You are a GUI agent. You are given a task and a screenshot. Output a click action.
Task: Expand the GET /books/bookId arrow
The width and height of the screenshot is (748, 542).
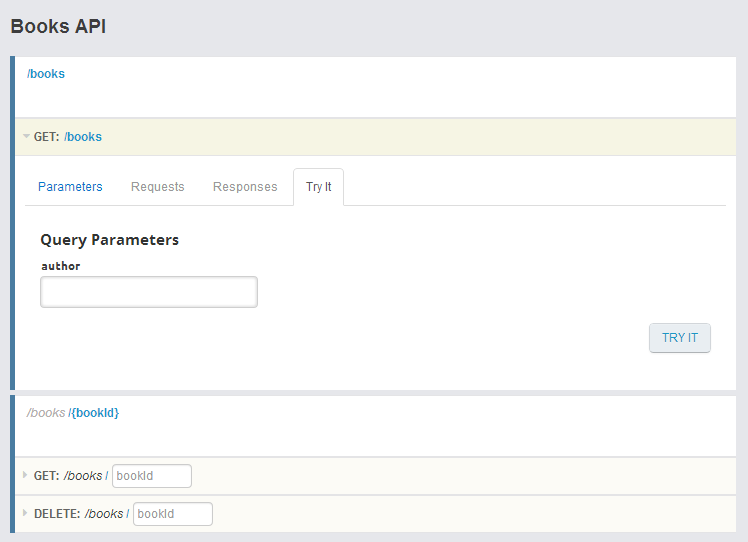tap(25, 475)
